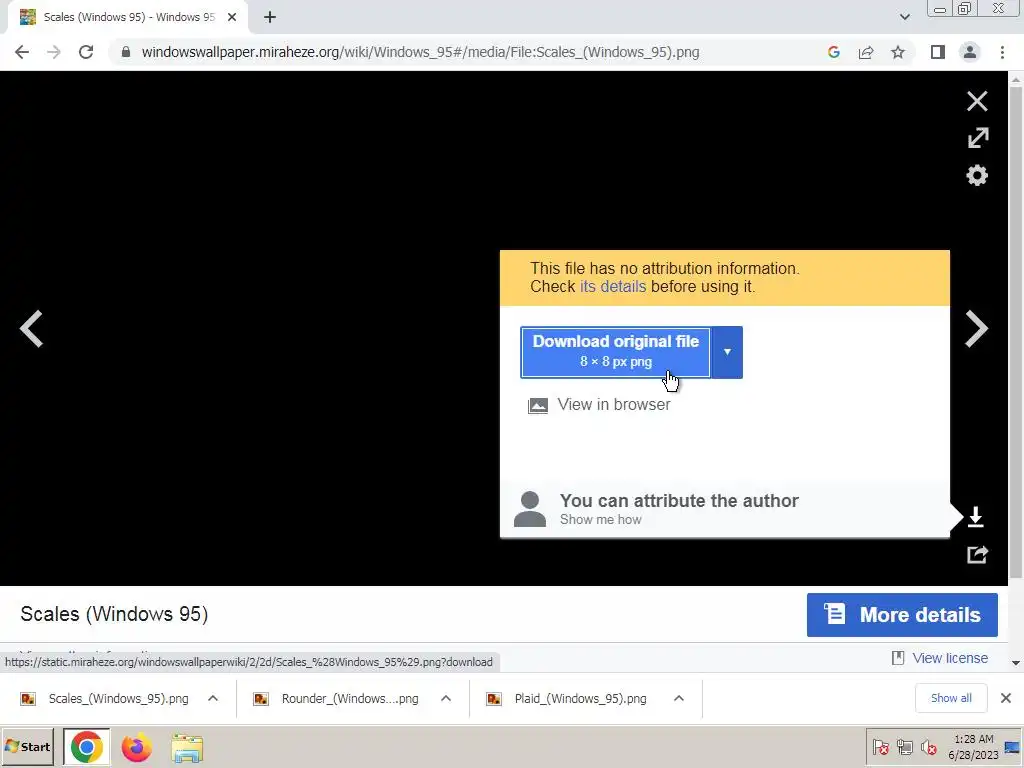1024x768 pixels.
Task: Expand options for the Scales_(Windows_95).png download
Action: click(x=213, y=699)
